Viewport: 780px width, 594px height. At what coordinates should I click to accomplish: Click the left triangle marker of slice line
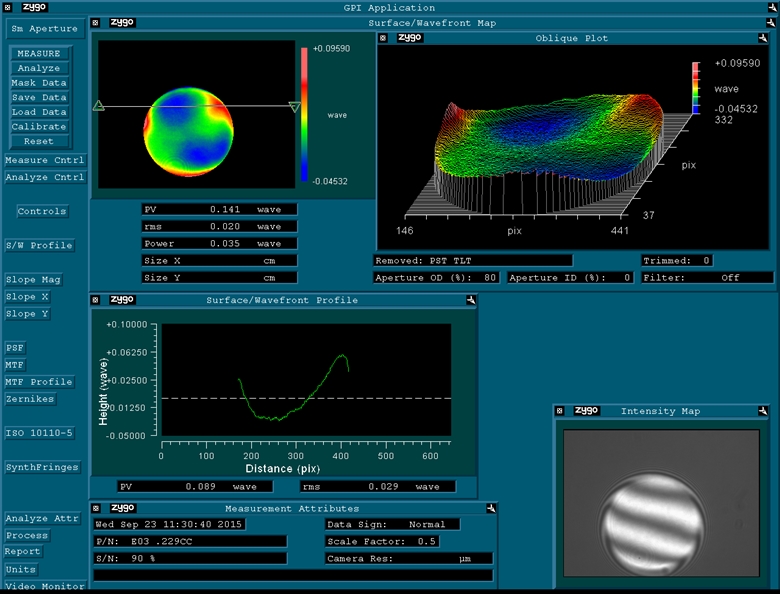(x=98, y=105)
